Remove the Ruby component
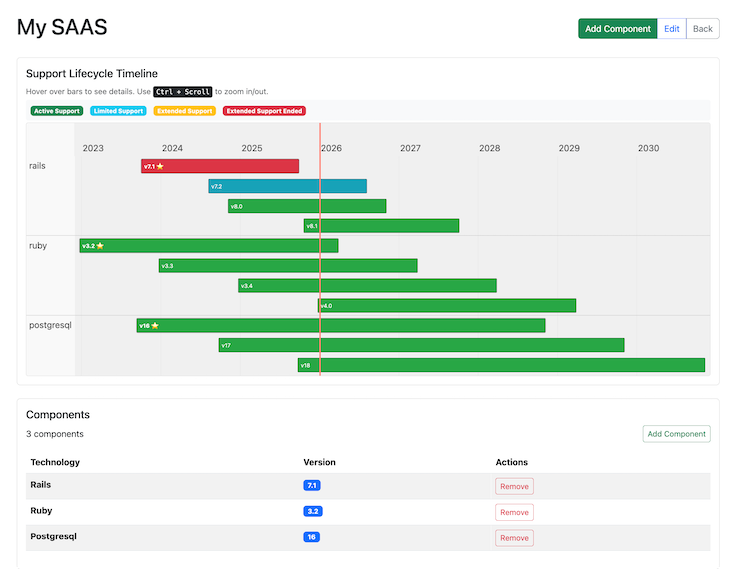This screenshot has width=742, height=569. click(514, 512)
